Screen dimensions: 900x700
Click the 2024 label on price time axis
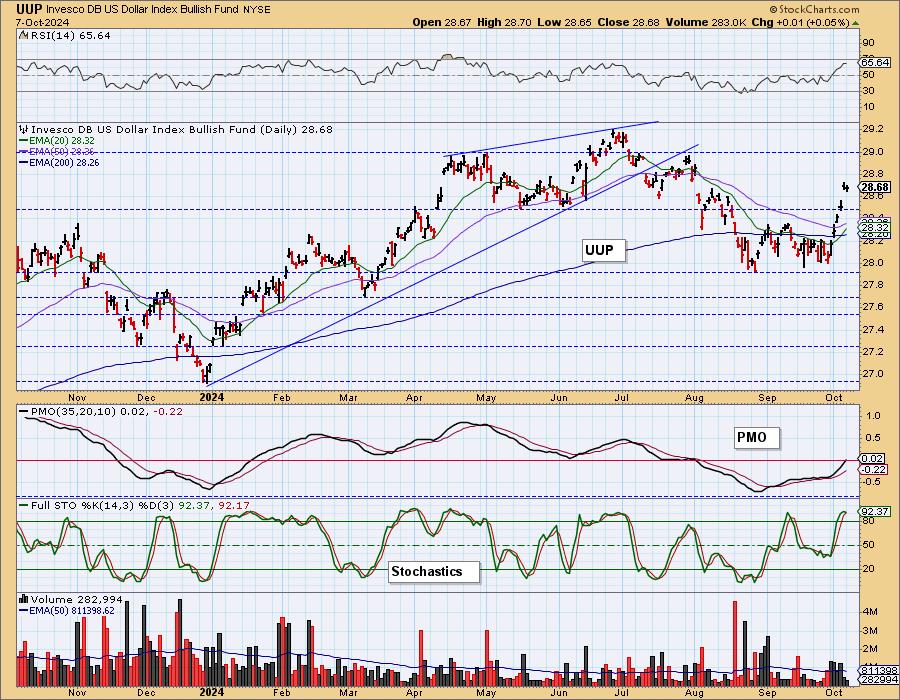[x=211, y=397]
